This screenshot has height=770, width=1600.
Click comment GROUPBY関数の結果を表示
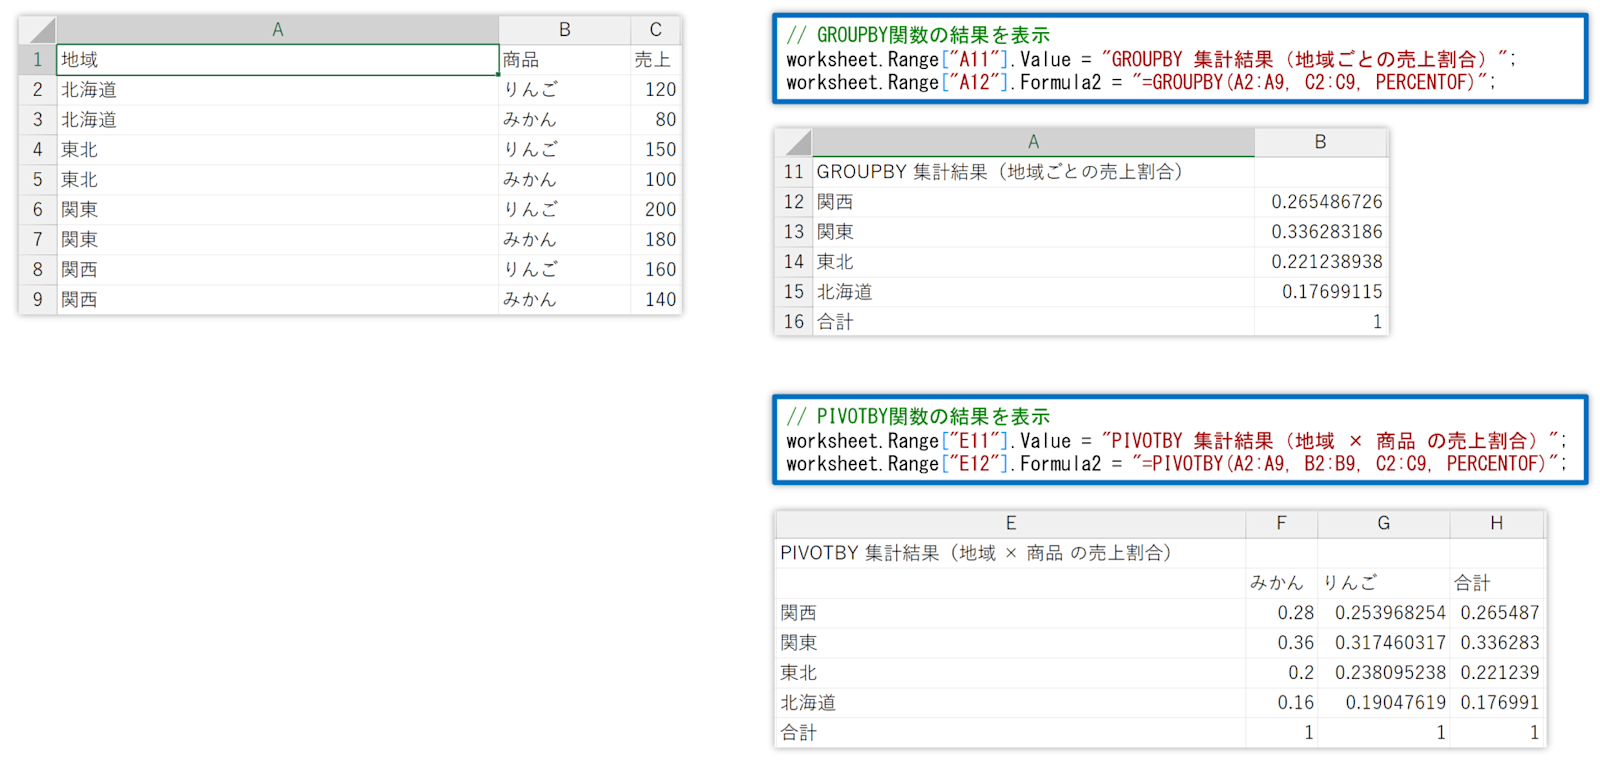(918, 35)
